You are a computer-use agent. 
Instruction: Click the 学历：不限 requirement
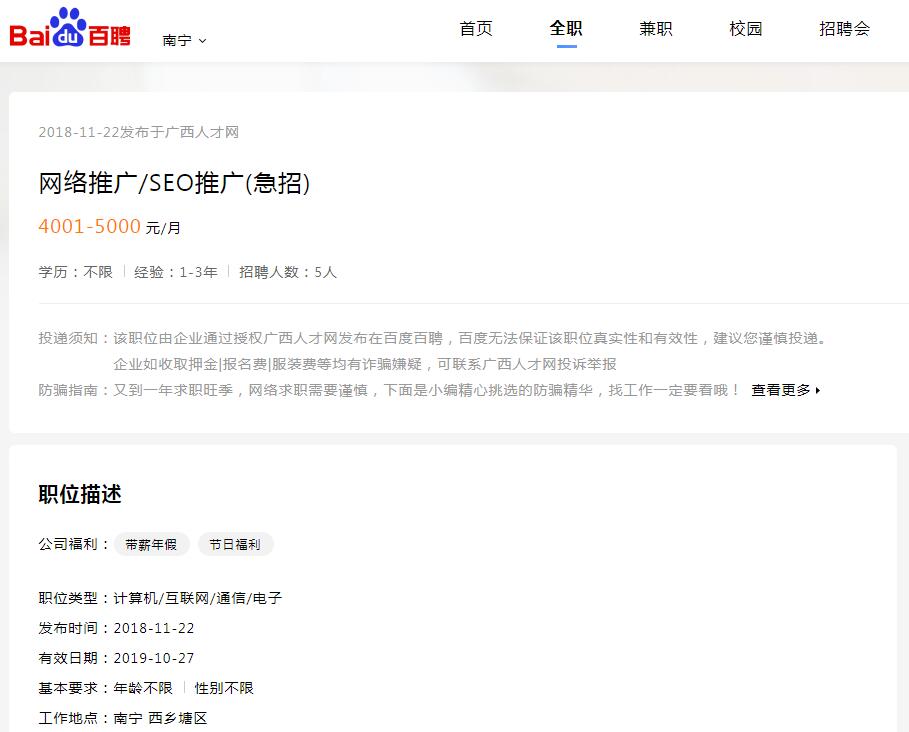click(x=76, y=272)
